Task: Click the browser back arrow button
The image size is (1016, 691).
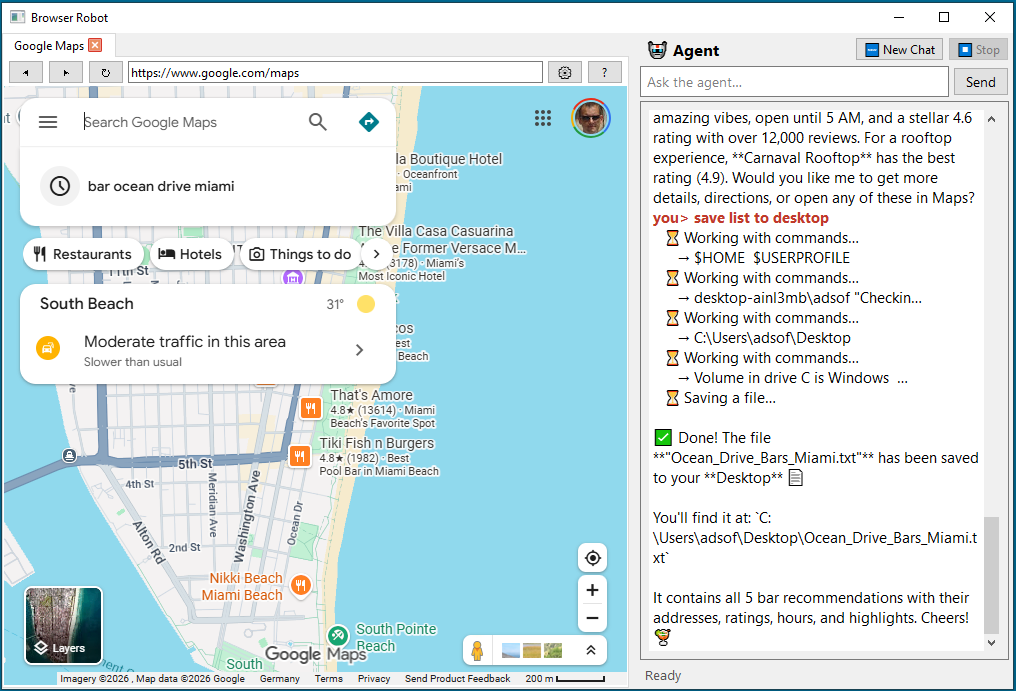Action: tap(26, 73)
